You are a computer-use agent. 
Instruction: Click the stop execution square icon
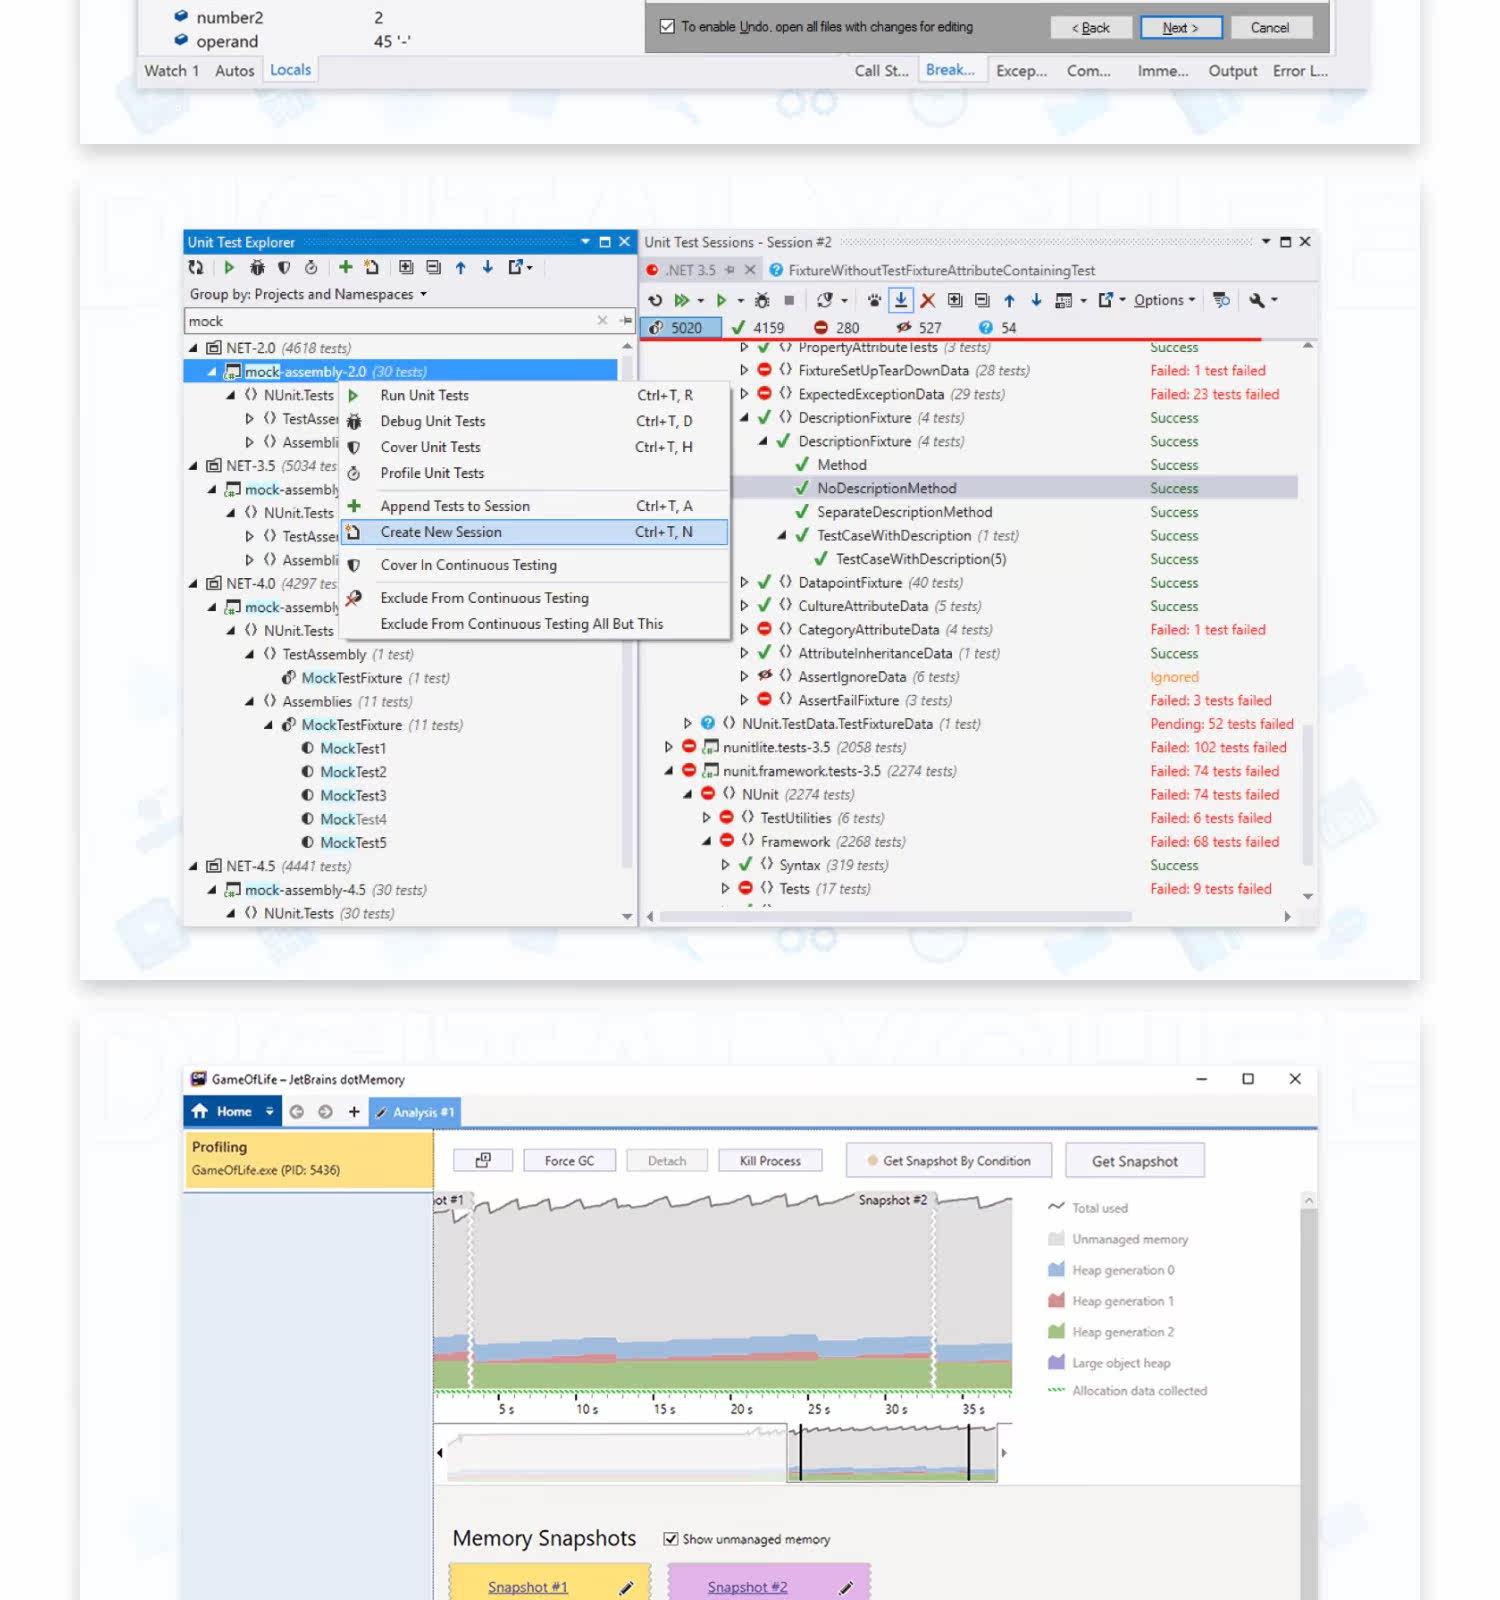click(x=789, y=300)
